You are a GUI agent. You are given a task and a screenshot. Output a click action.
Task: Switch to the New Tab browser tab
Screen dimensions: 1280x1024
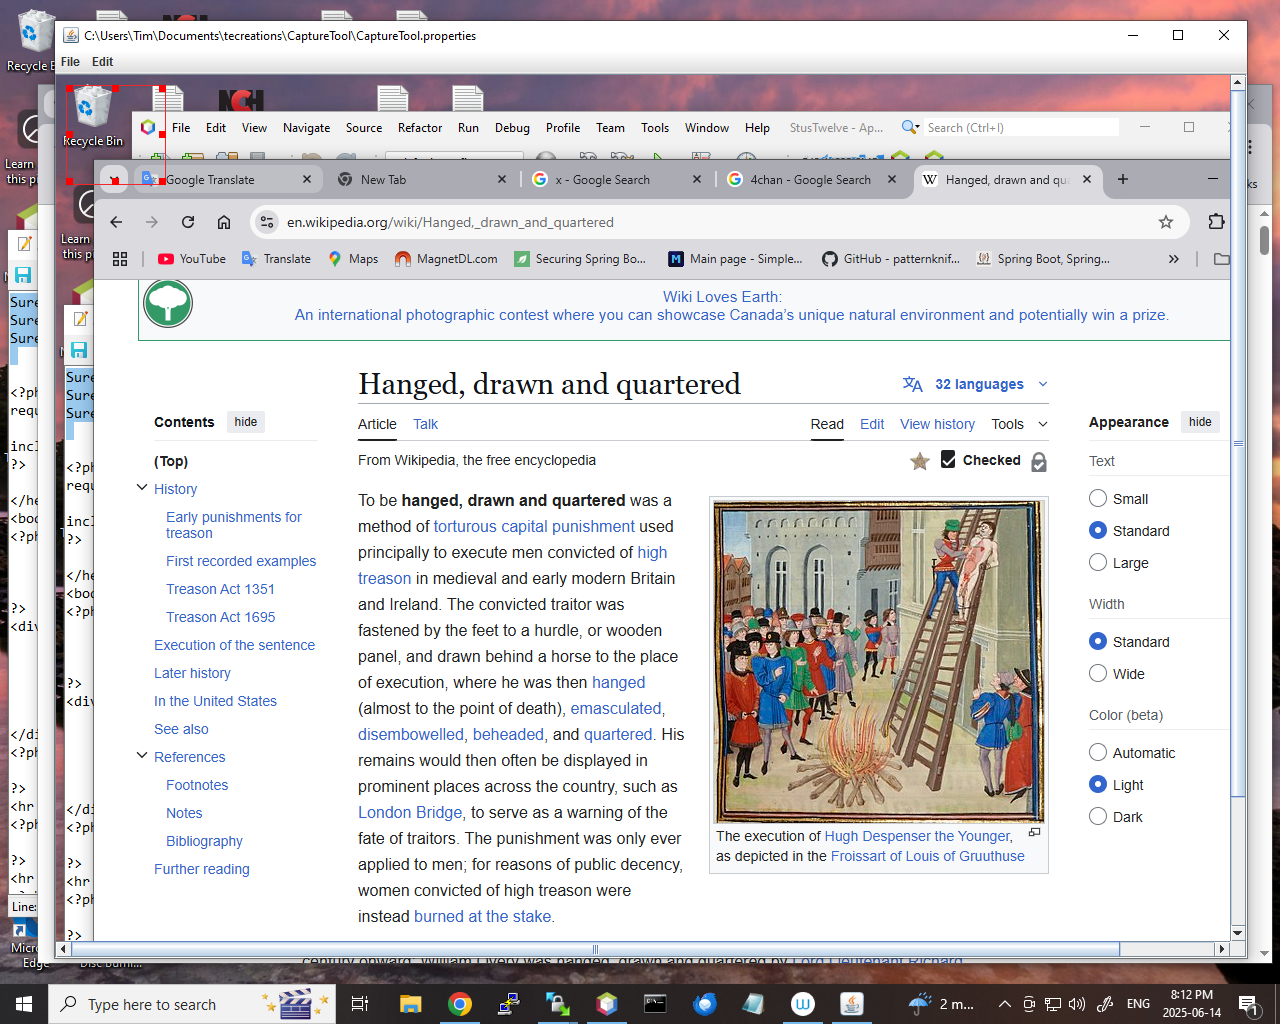coord(421,179)
